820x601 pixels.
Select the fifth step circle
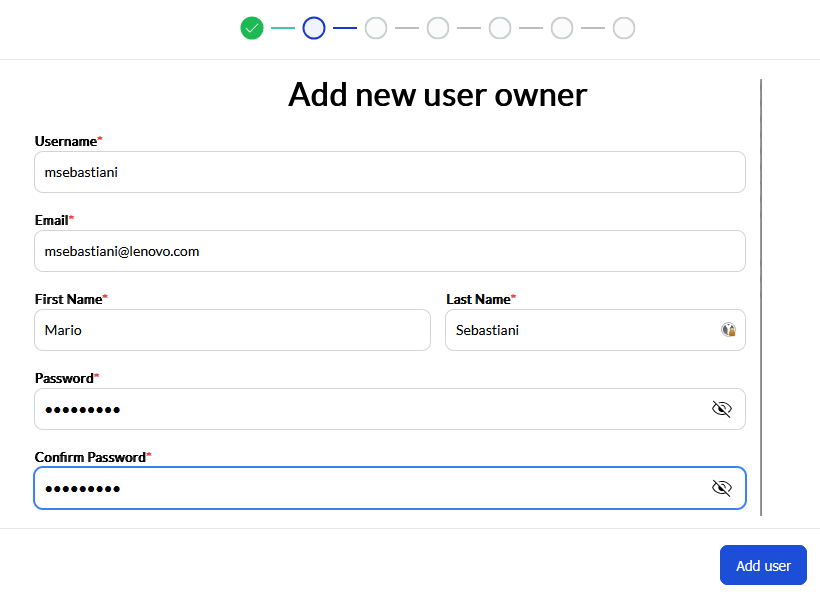[x=500, y=28]
